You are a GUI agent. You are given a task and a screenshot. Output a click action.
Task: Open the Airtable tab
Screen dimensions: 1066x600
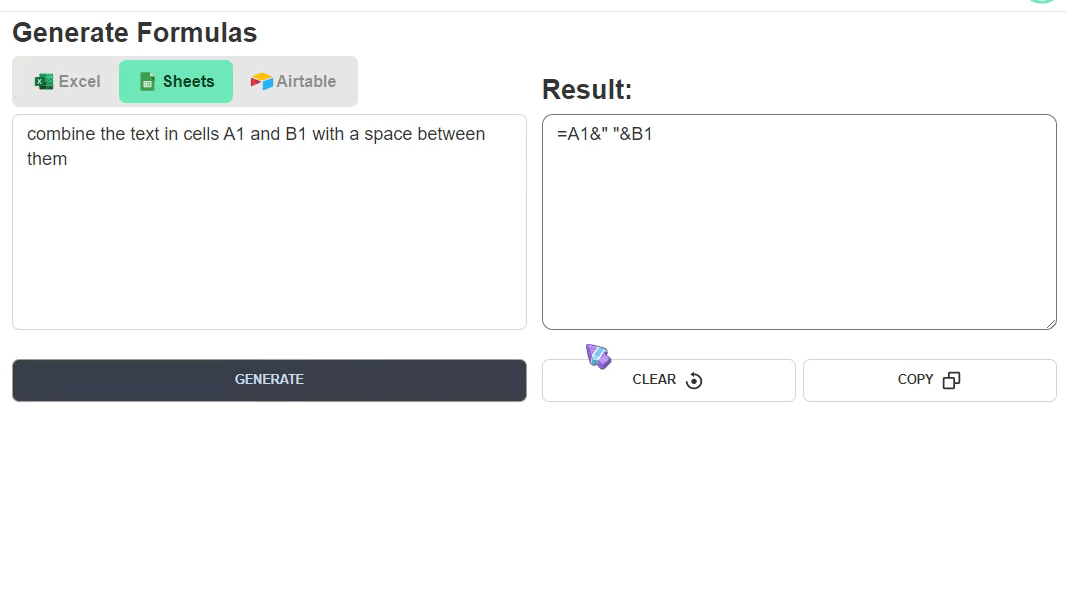293,82
